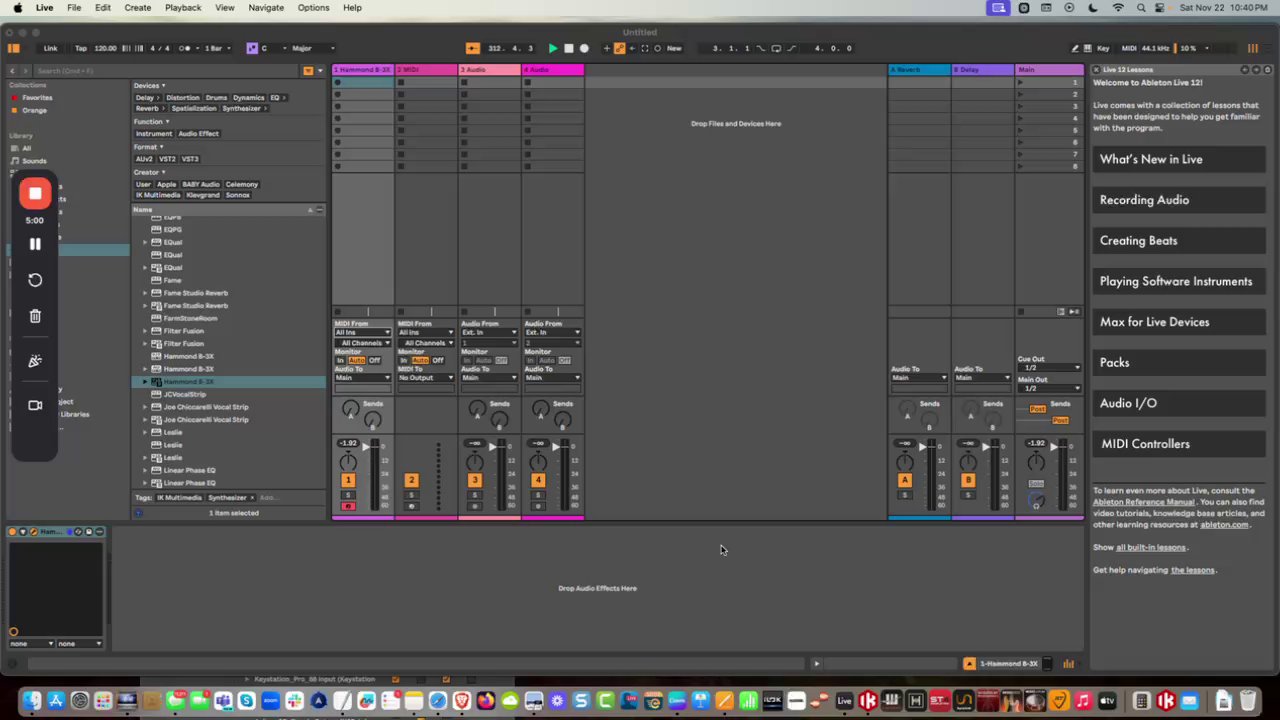The image size is (1280, 720).
Task: Toggle the browser show/hide icon at top-left
Action: click(13, 48)
